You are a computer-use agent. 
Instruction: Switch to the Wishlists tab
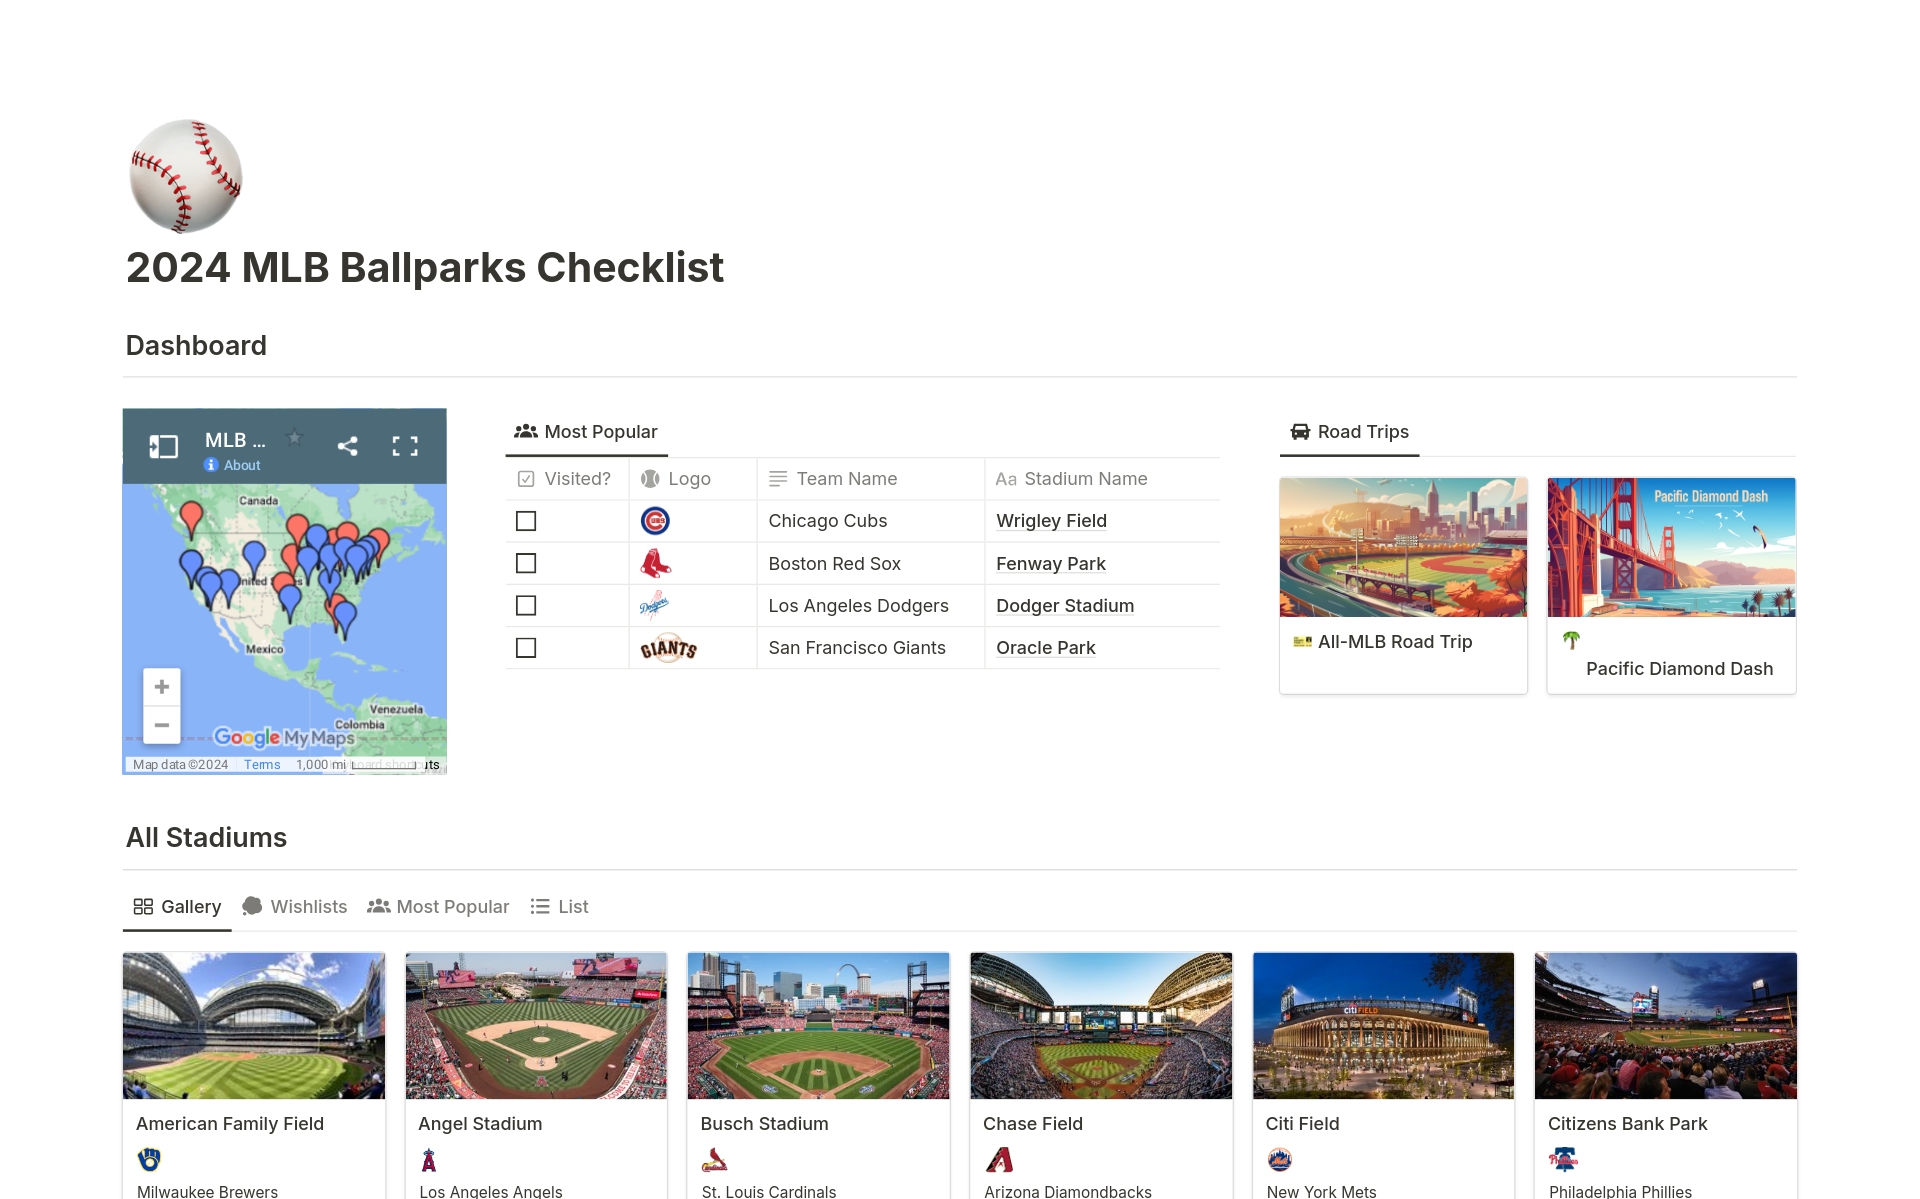pos(308,906)
